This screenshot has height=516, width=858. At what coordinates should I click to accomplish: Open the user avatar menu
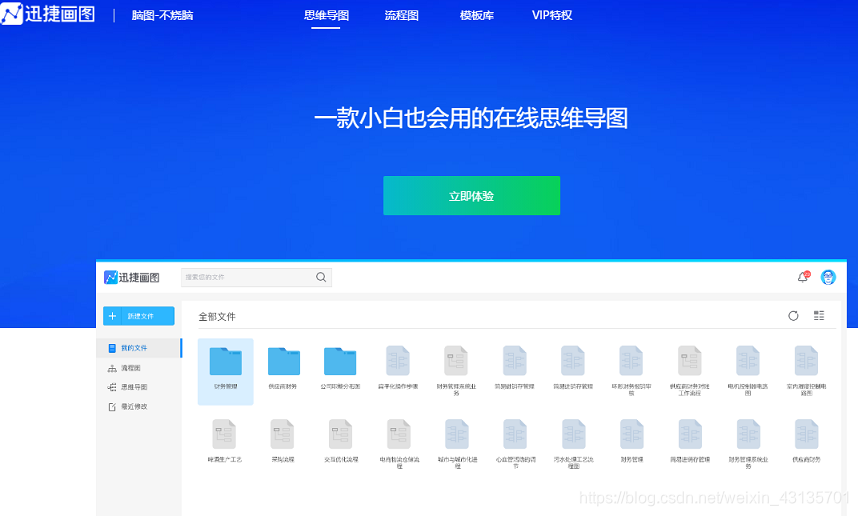(828, 277)
